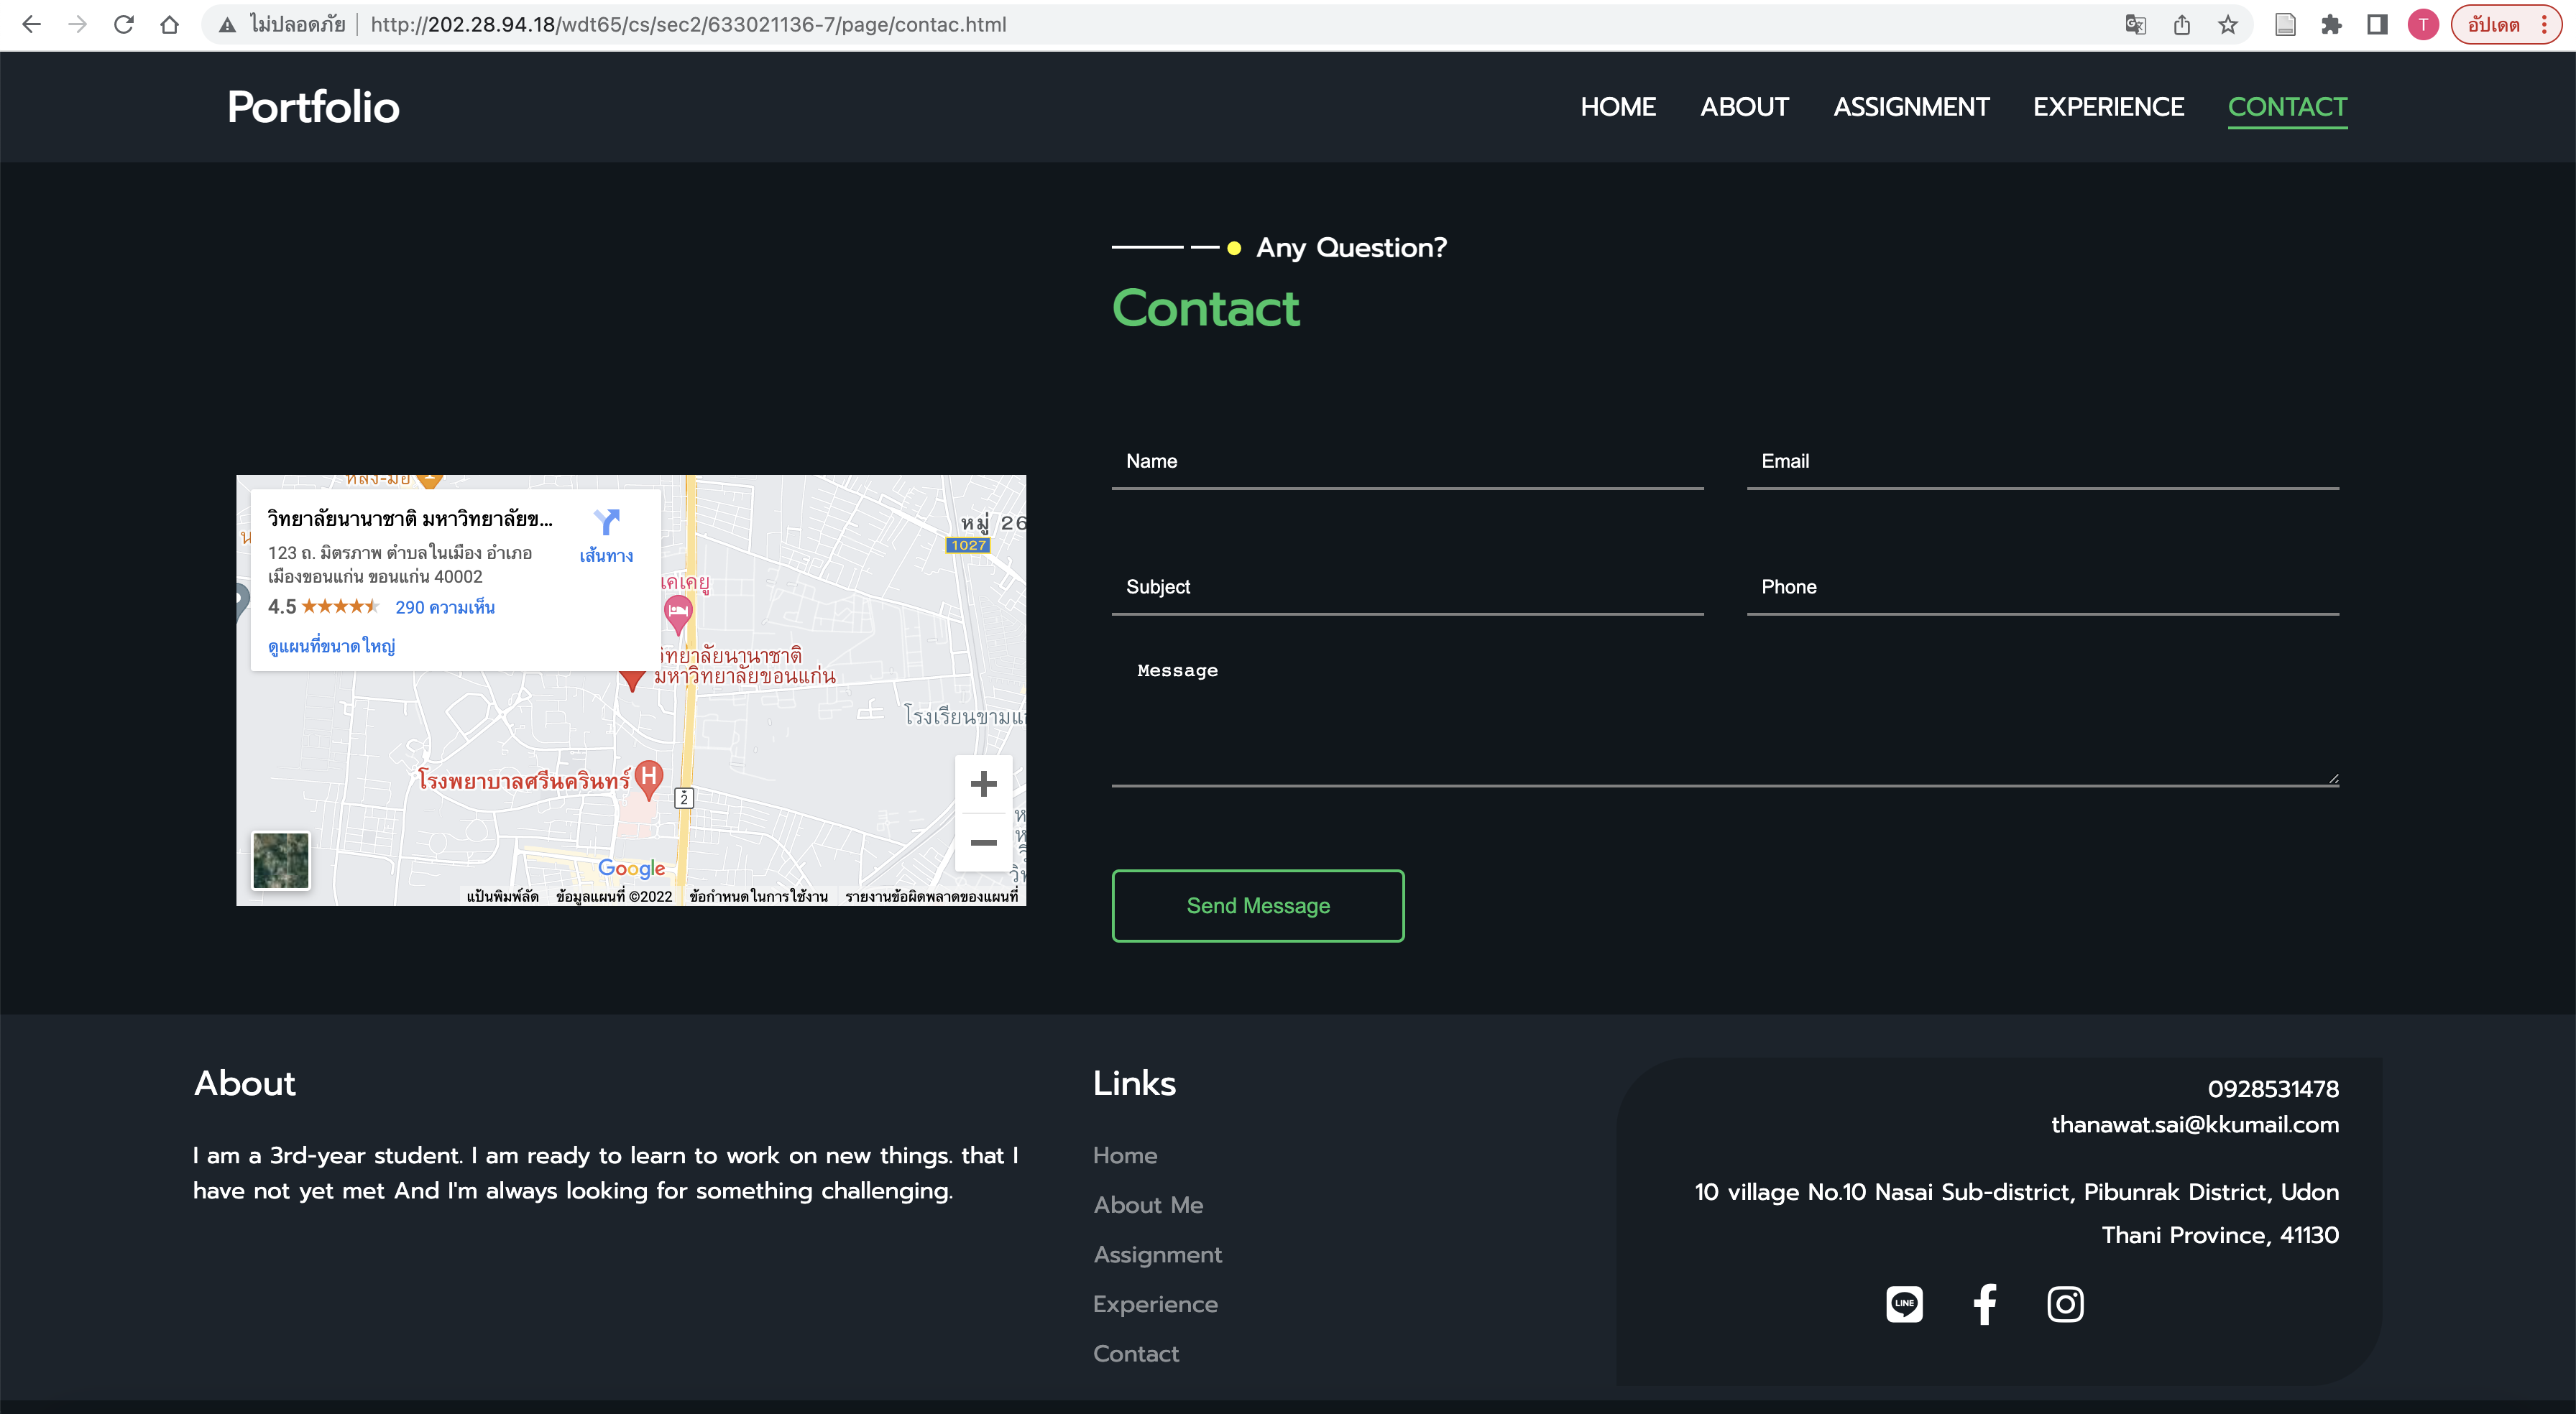The width and height of the screenshot is (2576, 1414).
Task: Click the directions (เส้นทาง) icon on map
Action: pos(607,524)
